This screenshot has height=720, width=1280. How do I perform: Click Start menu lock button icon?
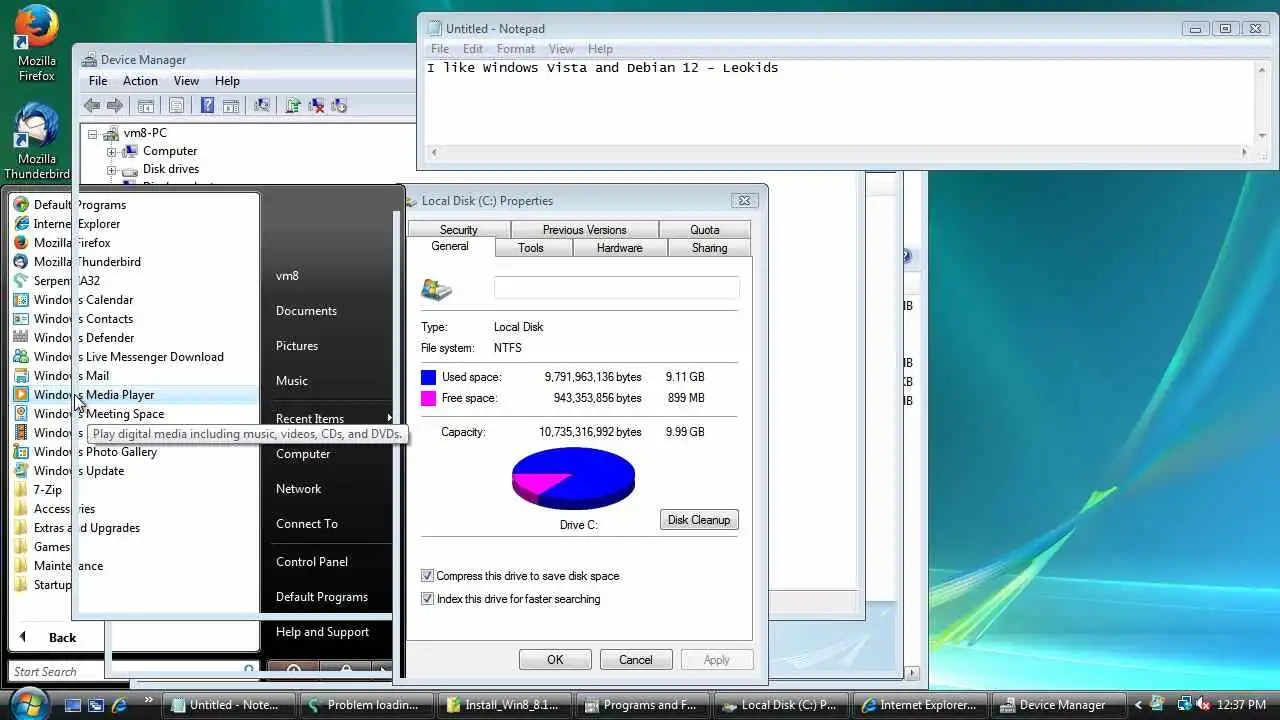pyautogui.click(x=346, y=669)
